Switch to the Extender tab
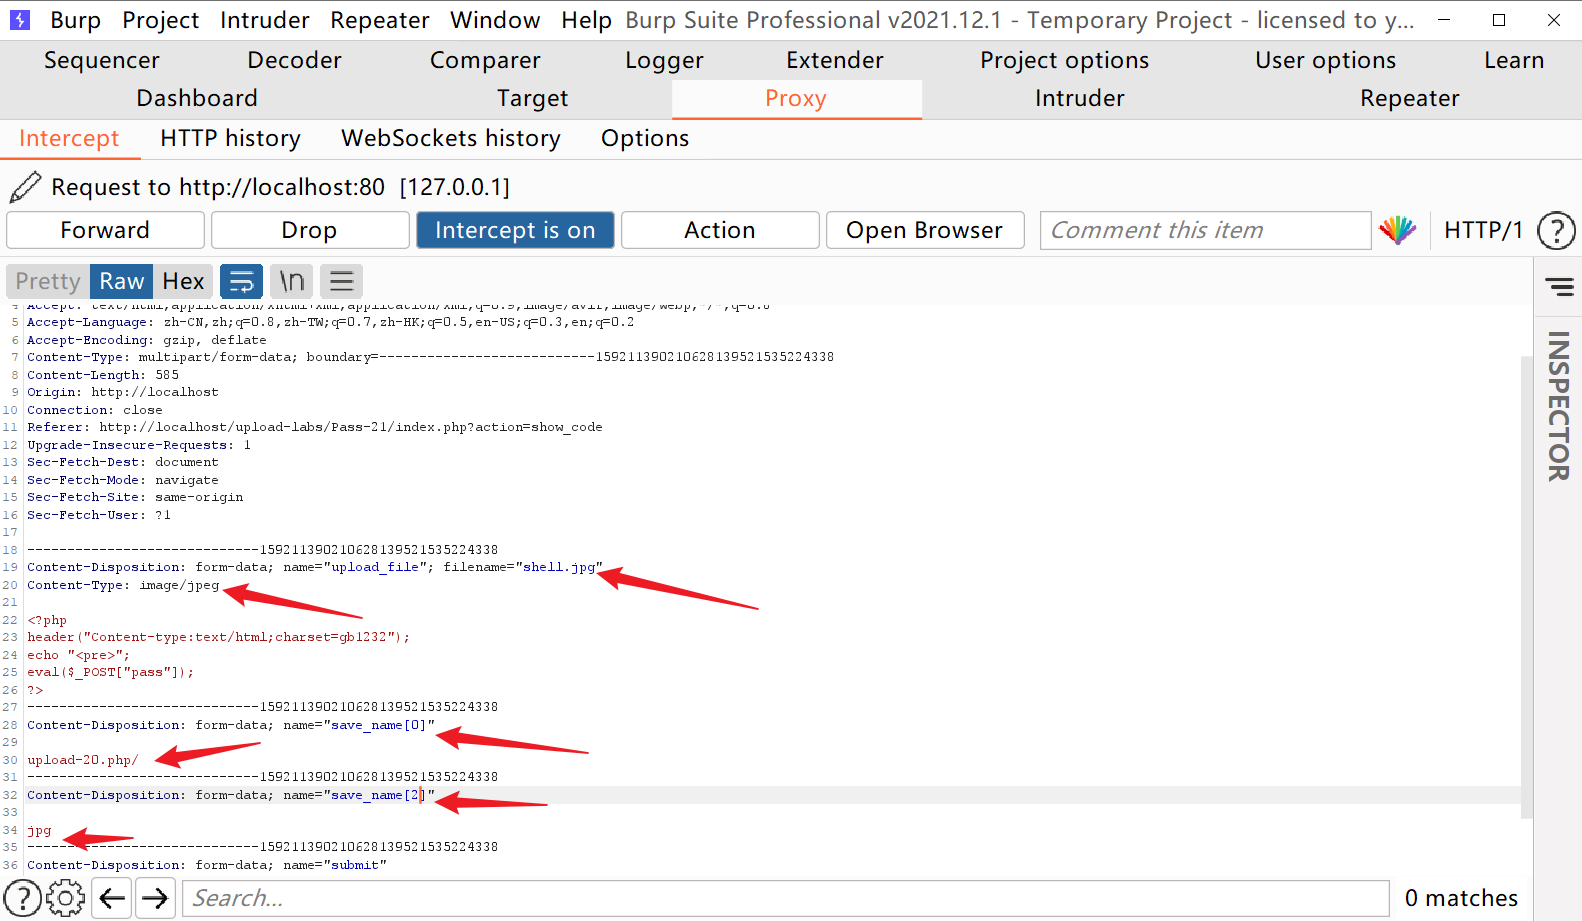 (x=835, y=60)
